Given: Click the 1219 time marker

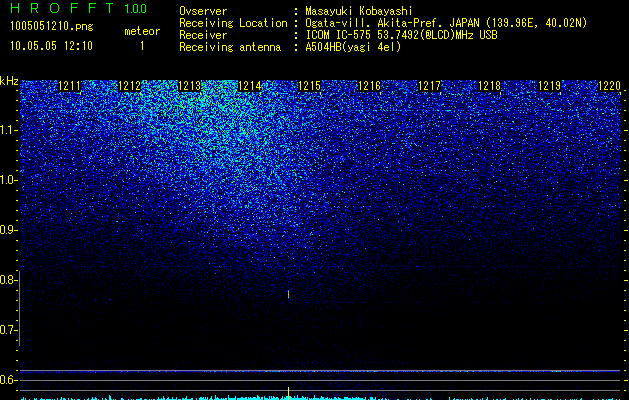Looking at the screenshot, I should (x=550, y=86).
